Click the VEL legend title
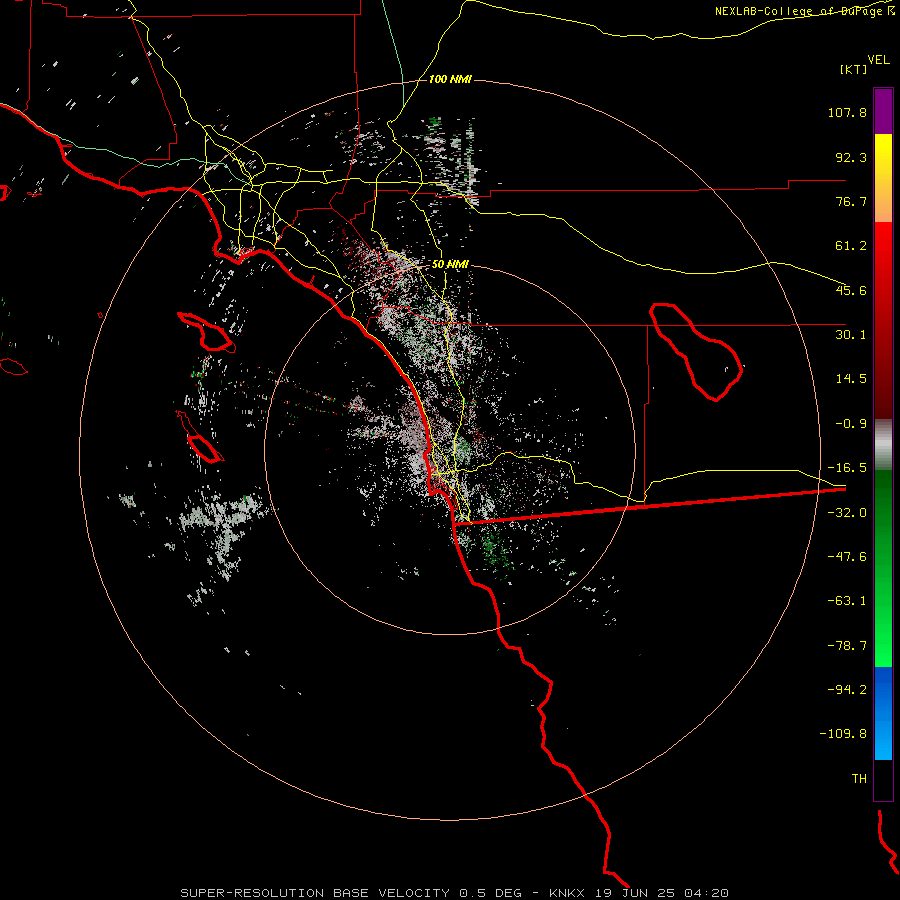 click(x=878, y=59)
